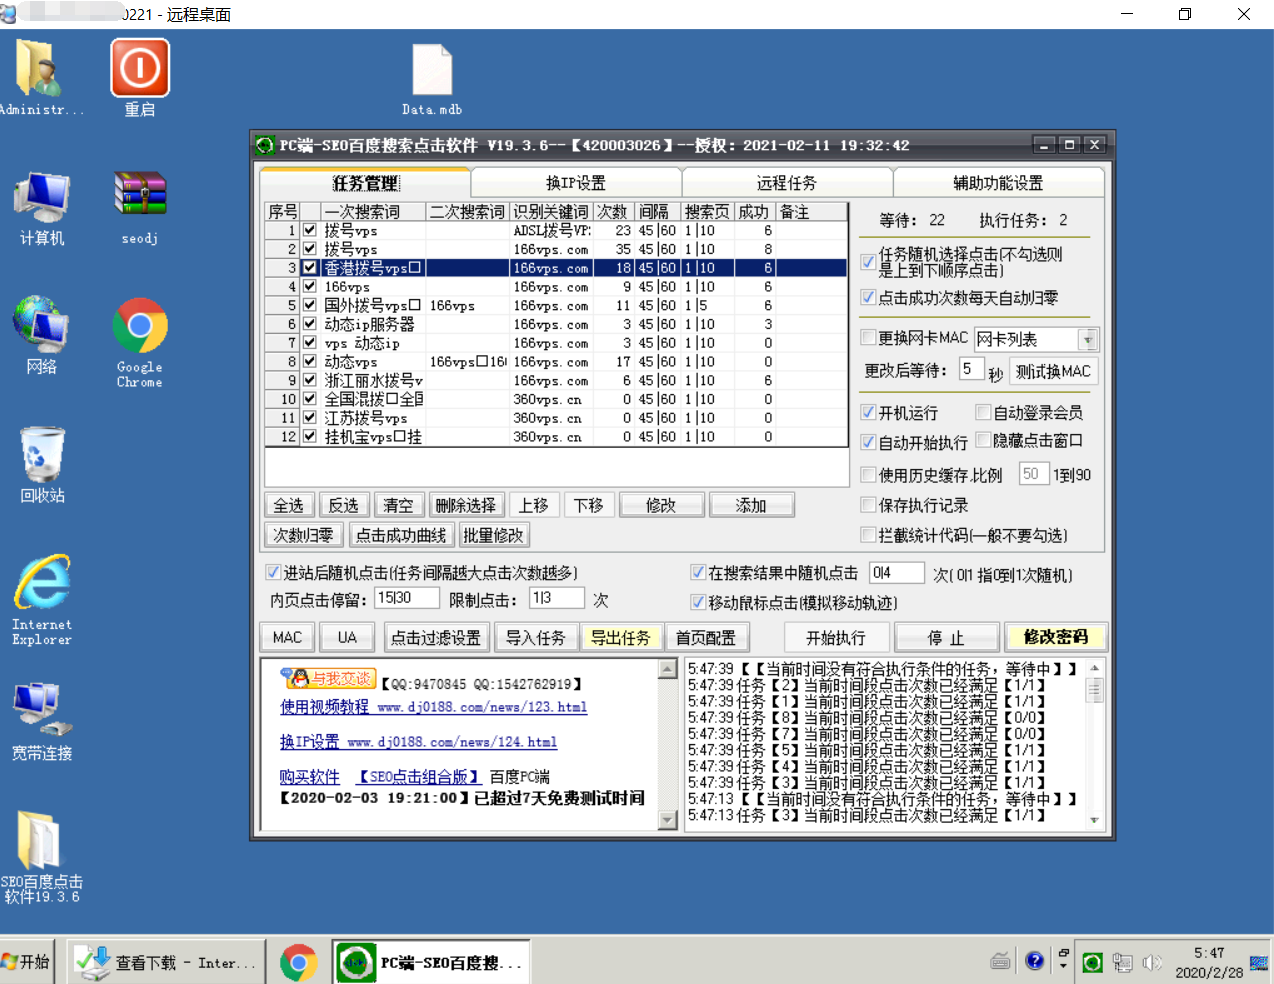This screenshot has height=984, width=1274.
Task: Select the PC端-SEO百度搜 taskbar item
Action: click(431, 962)
